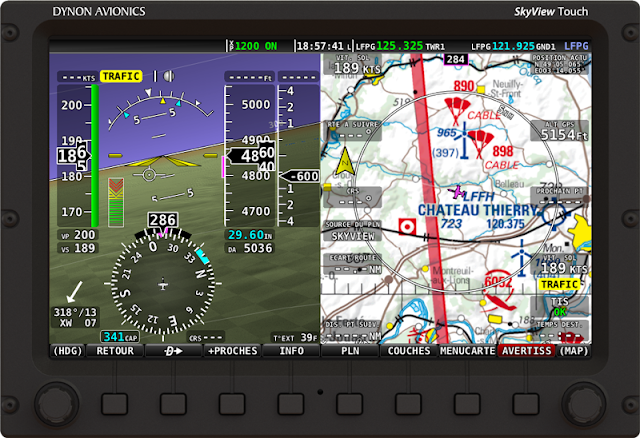Image resolution: width=640 pixels, height=438 pixels.
Task: Tap the outside temperature T°EXT 39F
Action: [x=295, y=338]
